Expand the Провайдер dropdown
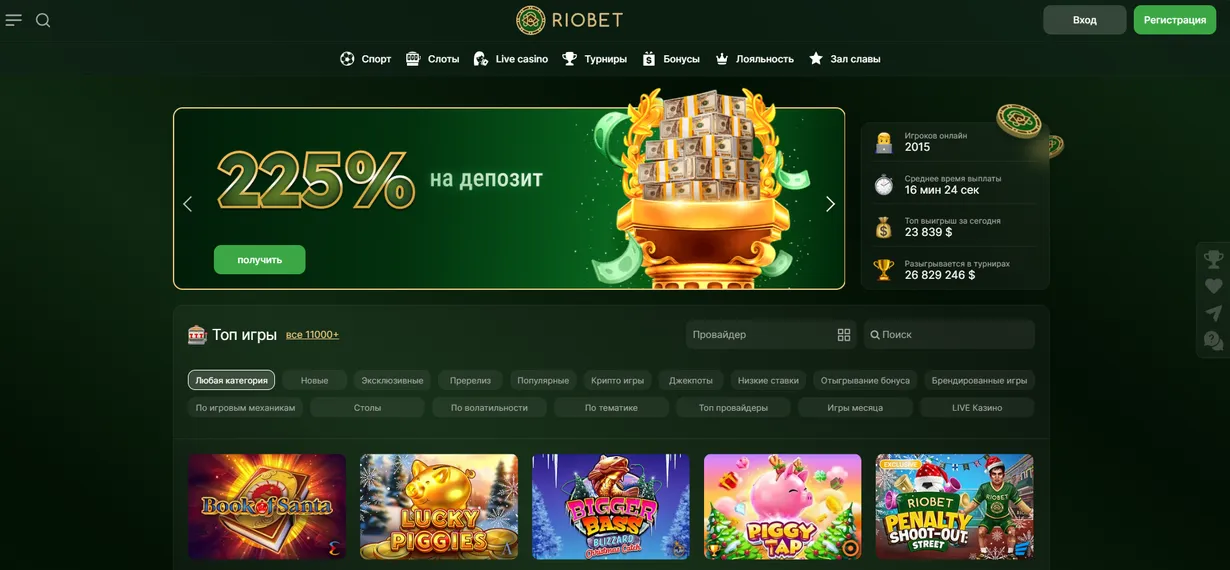 point(771,335)
